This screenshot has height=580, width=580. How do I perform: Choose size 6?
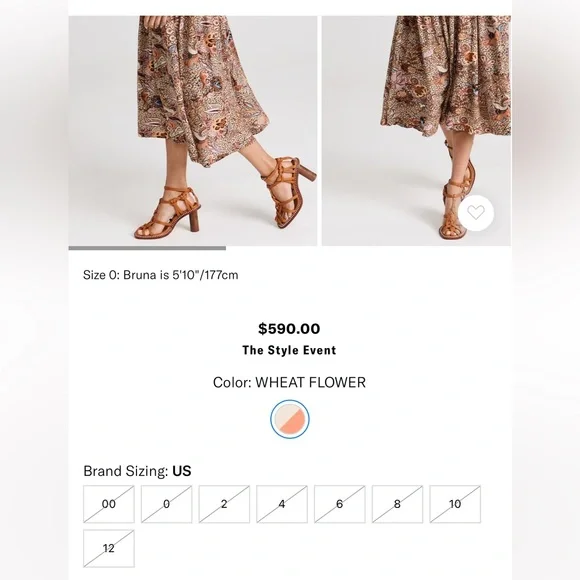pos(340,504)
